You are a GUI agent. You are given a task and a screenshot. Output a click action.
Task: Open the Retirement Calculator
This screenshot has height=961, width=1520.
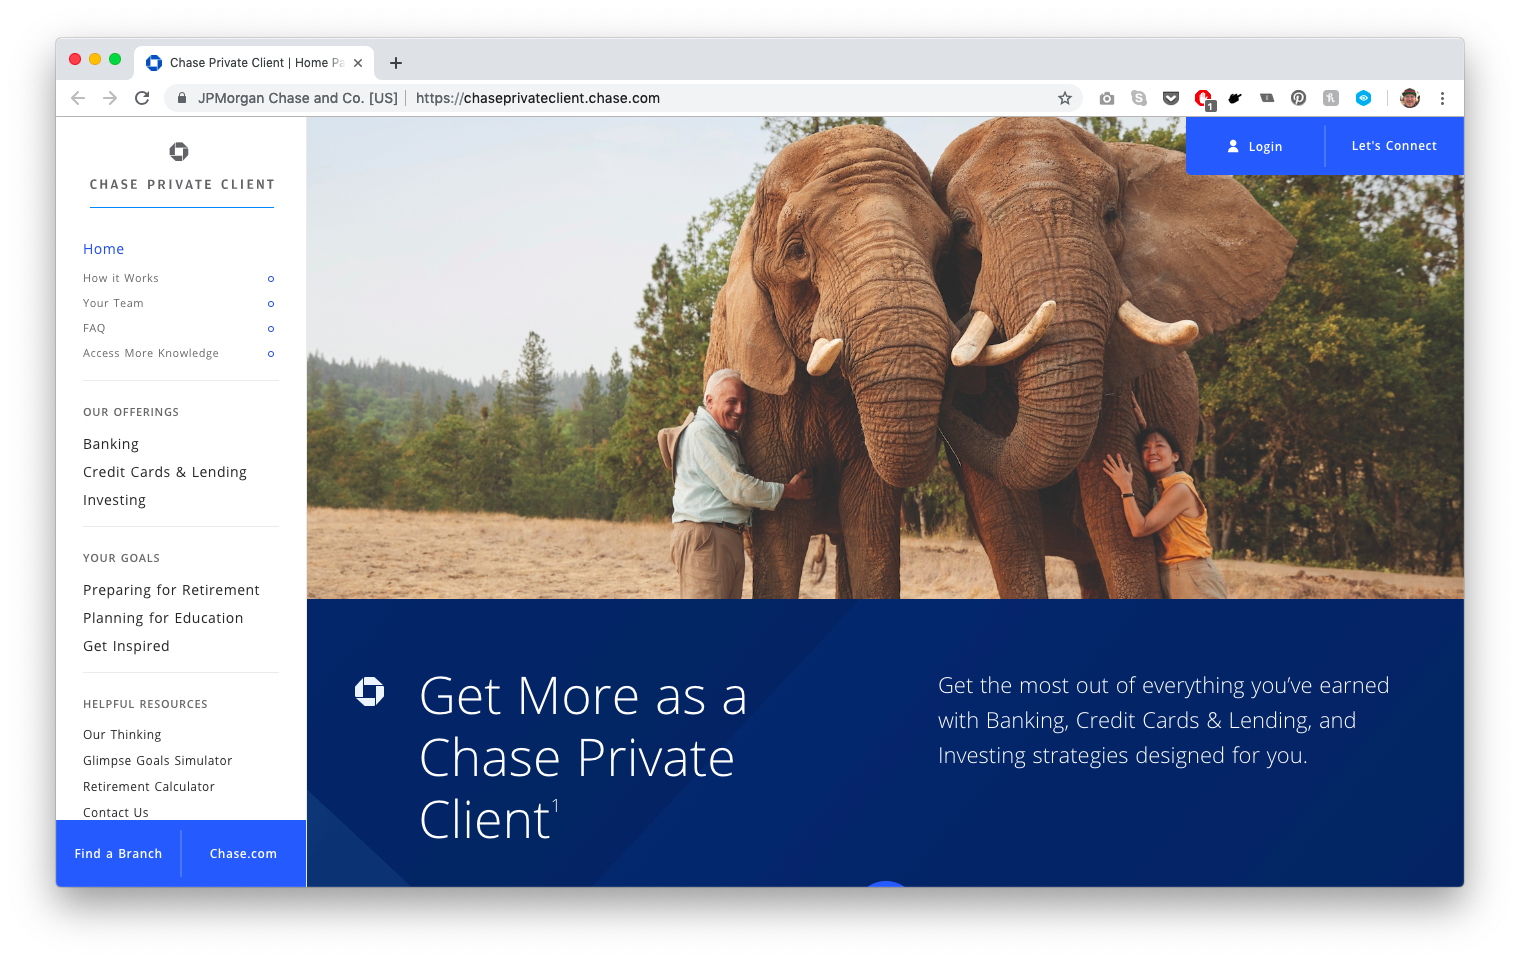(x=149, y=787)
